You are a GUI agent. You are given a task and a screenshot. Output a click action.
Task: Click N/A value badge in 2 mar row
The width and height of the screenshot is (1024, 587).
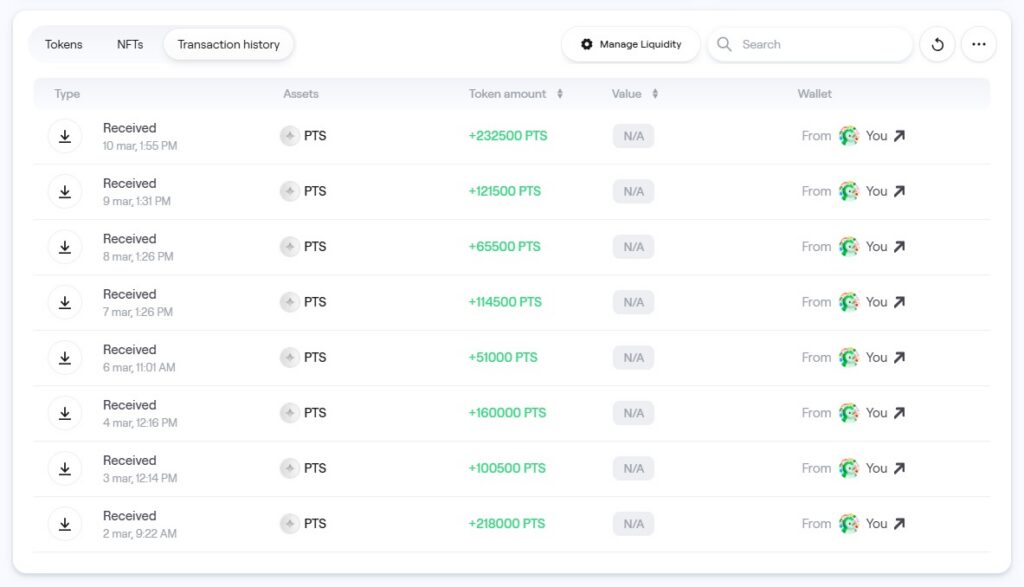click(633, 523)
